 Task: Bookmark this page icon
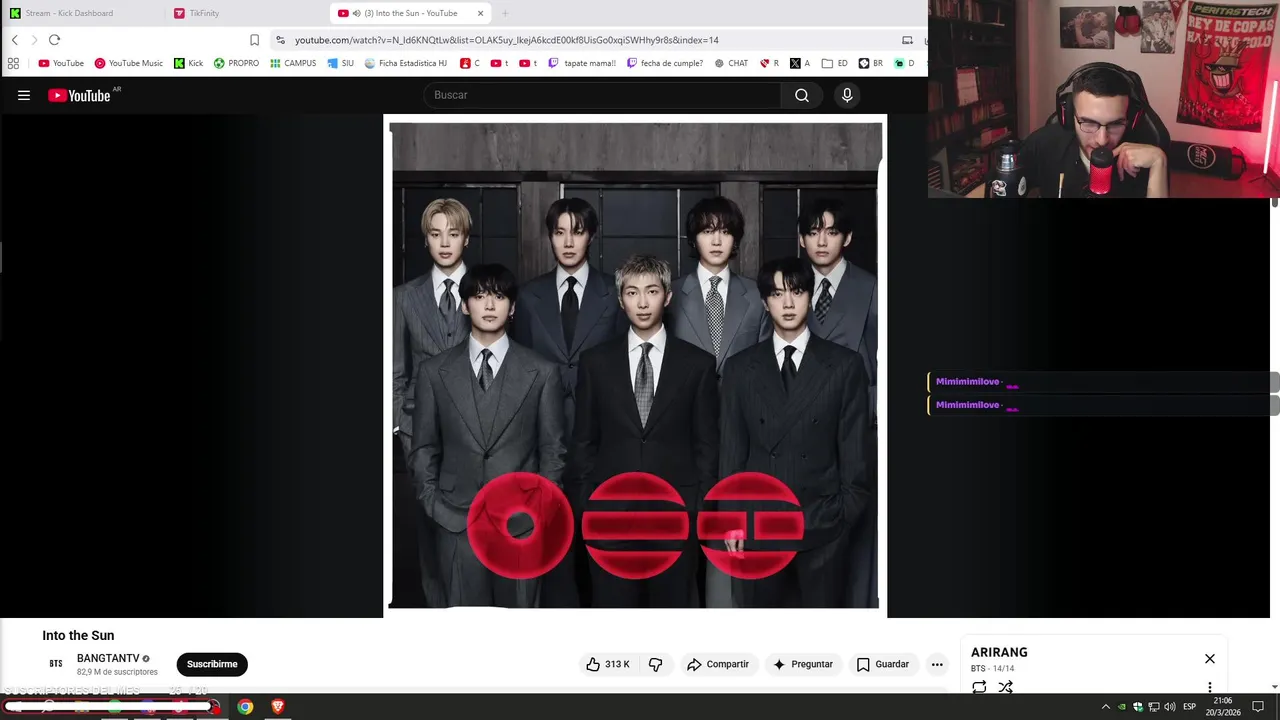point(254,40)
